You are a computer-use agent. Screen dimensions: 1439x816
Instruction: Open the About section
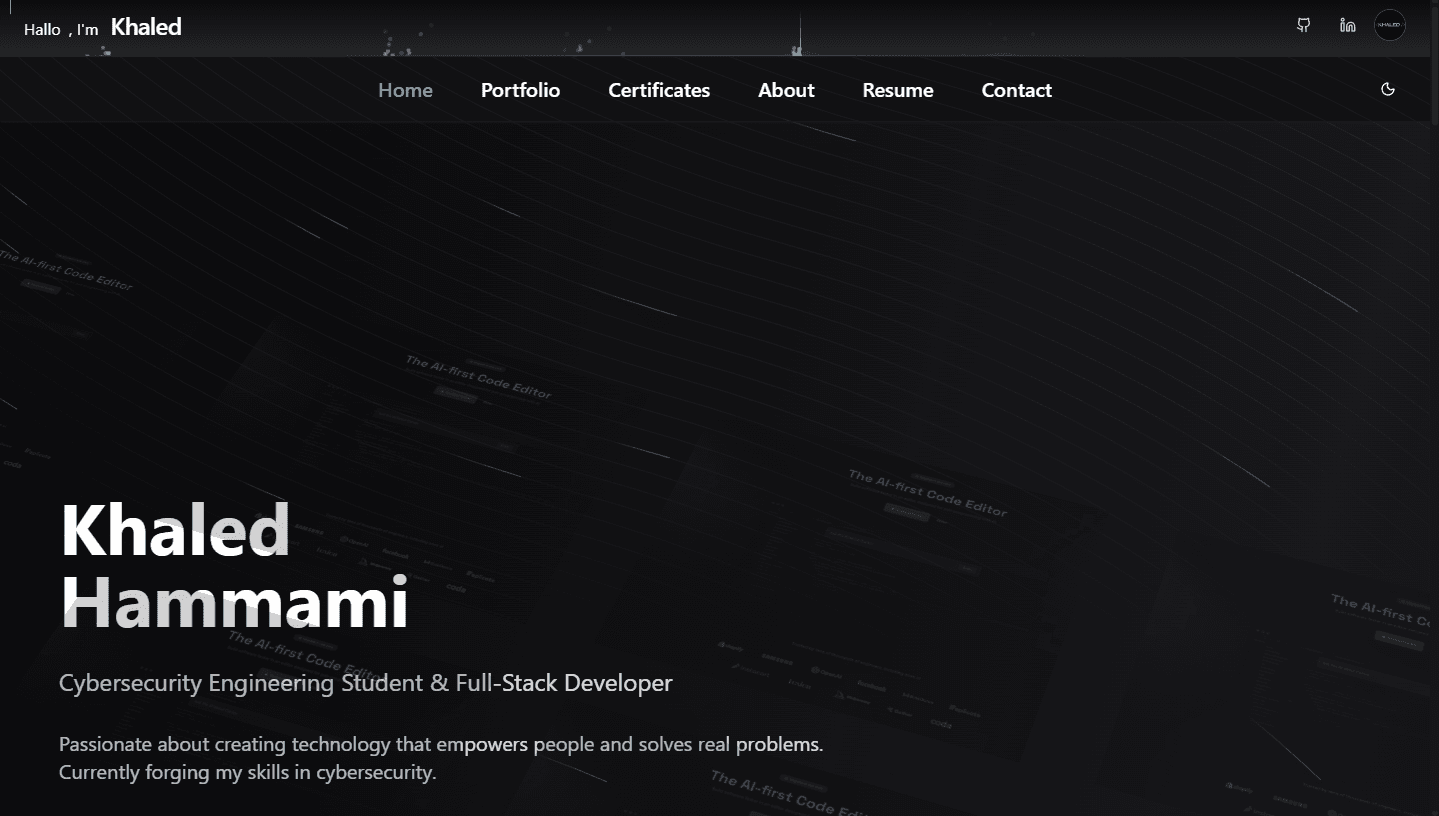(x=786, y=90)
